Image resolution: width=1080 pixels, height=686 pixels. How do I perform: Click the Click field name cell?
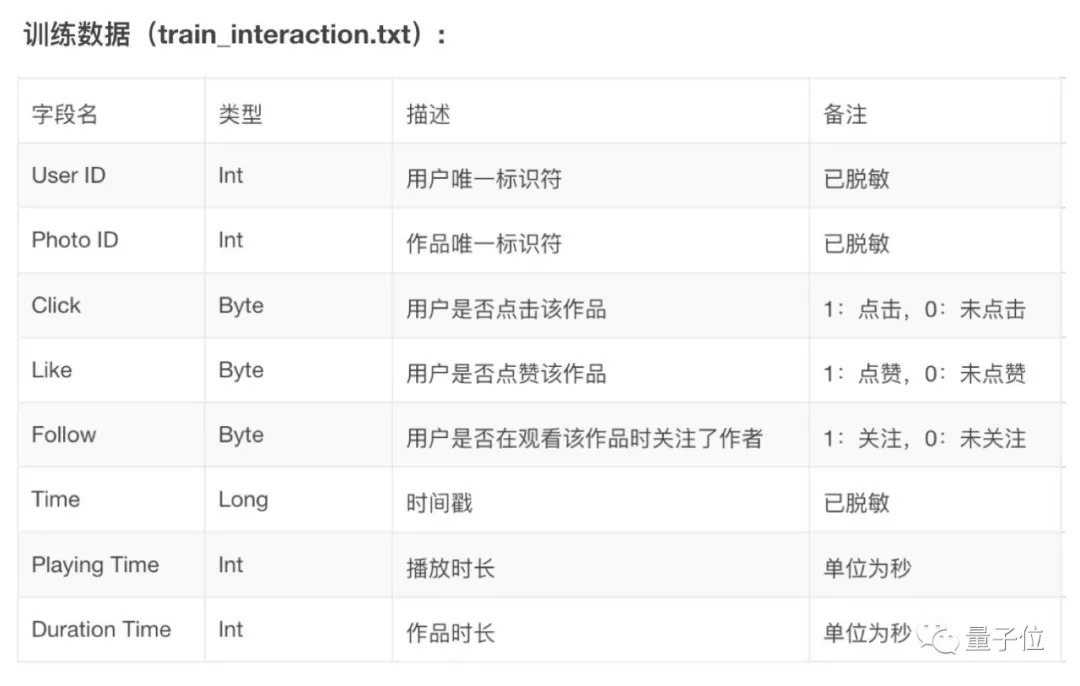(x=56, y=306)
